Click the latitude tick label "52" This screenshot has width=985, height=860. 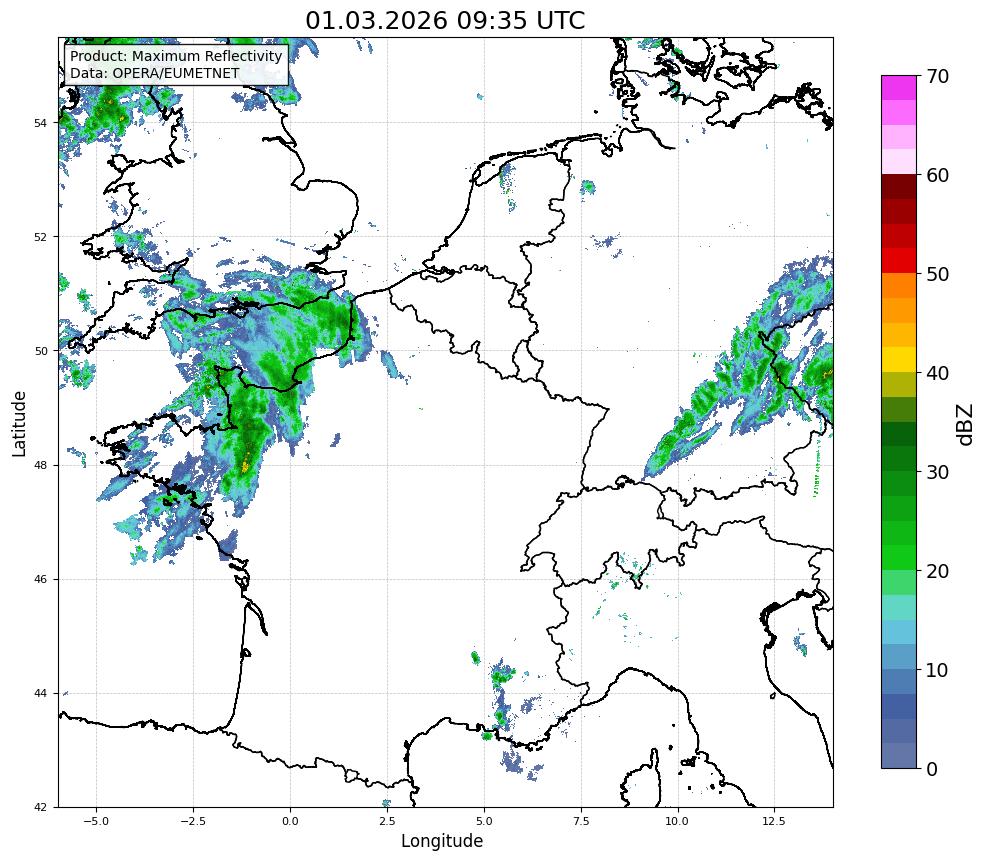(40, 237)
